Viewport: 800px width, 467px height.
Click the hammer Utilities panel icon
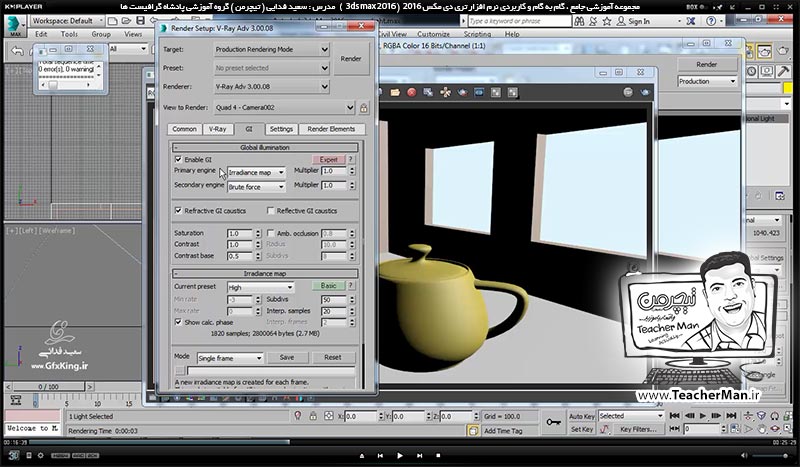click(x=783, y=71)
